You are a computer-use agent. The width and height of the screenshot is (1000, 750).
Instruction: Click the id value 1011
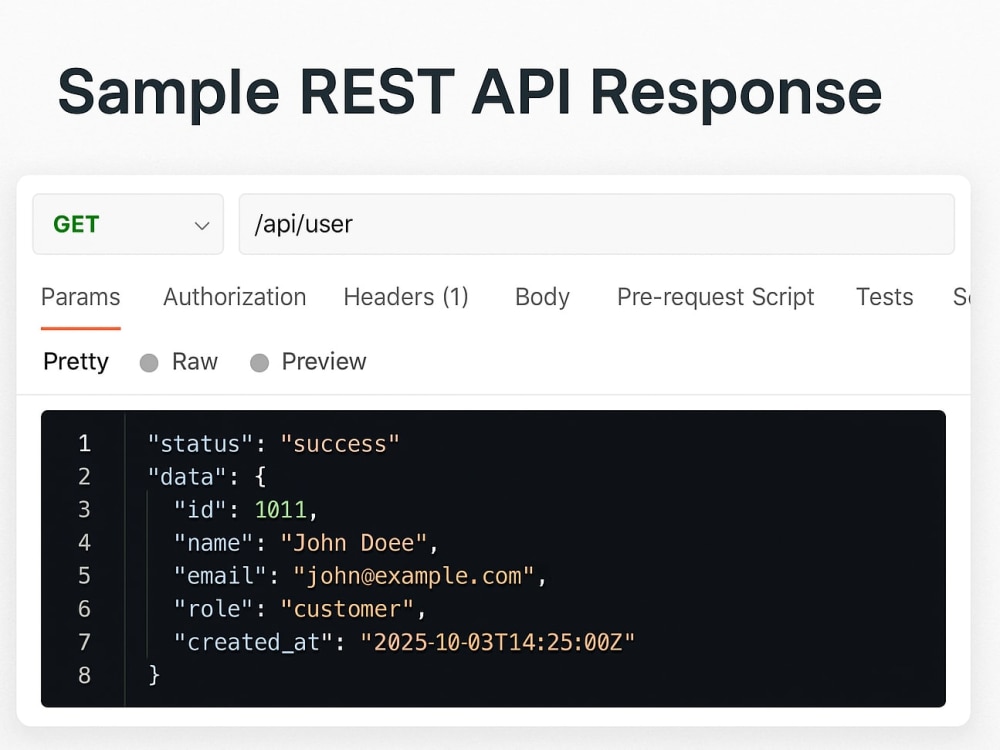tap(281, 510)
